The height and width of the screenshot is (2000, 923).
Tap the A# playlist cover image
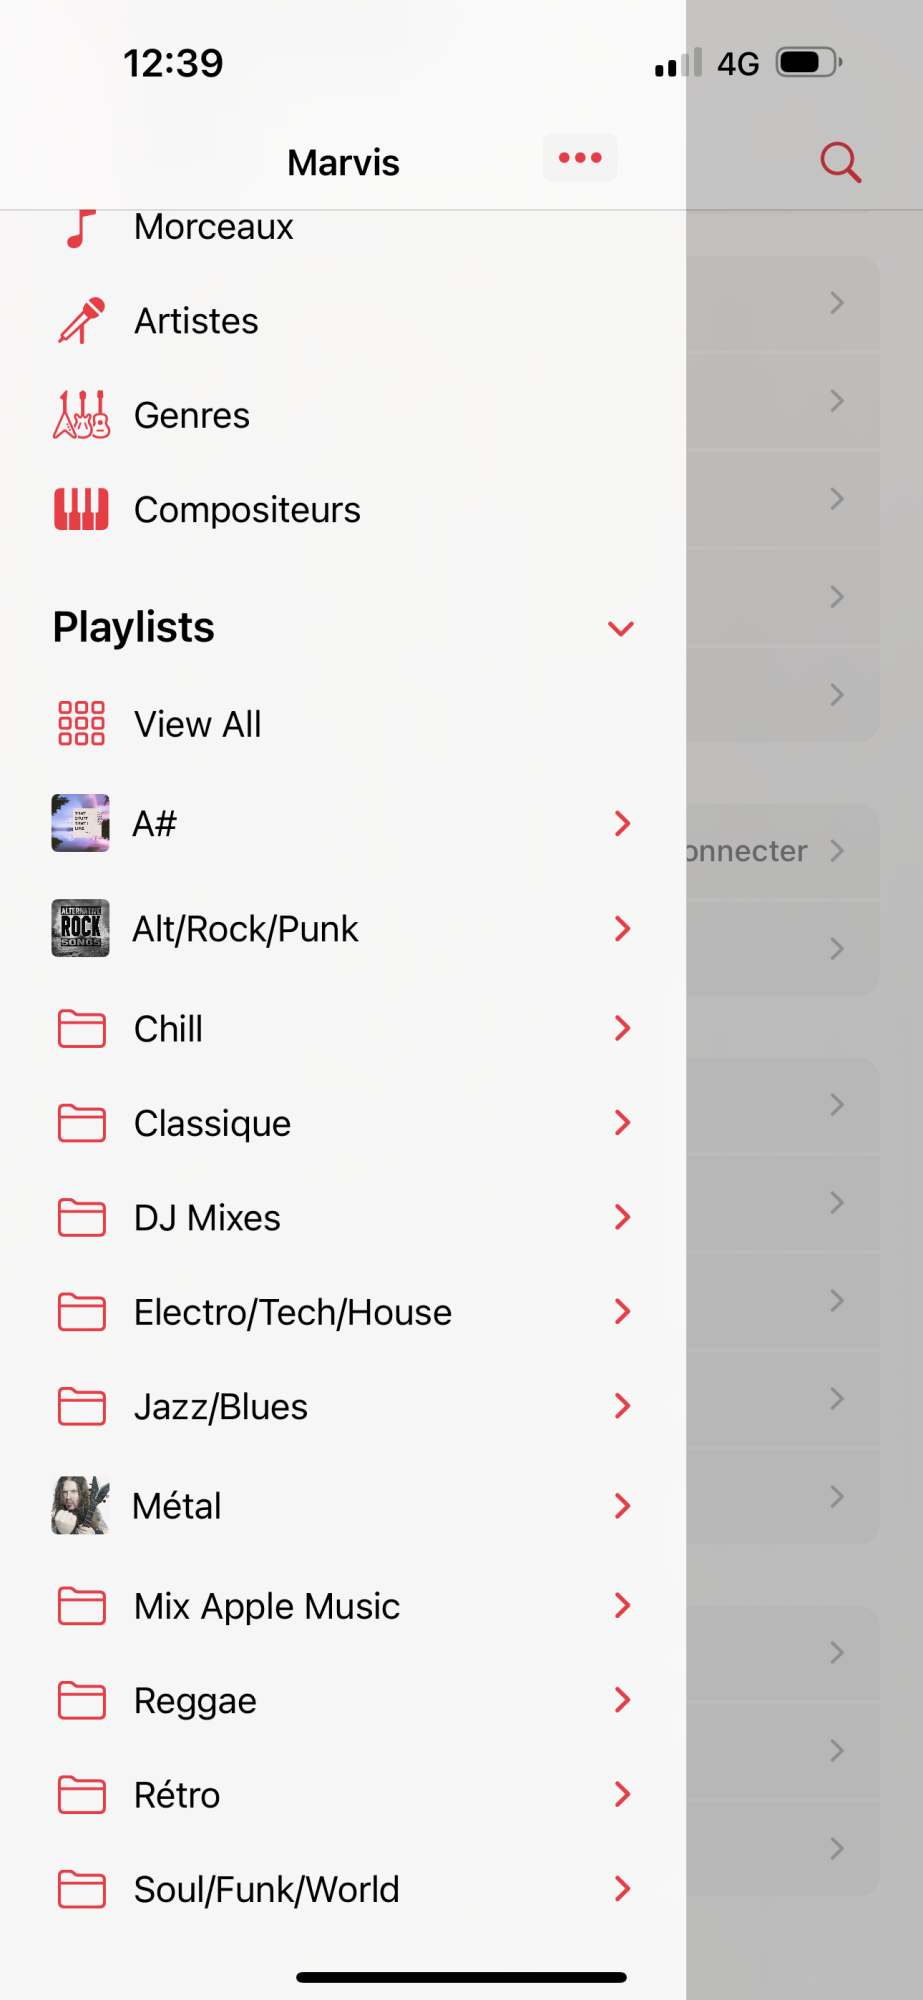81,823
